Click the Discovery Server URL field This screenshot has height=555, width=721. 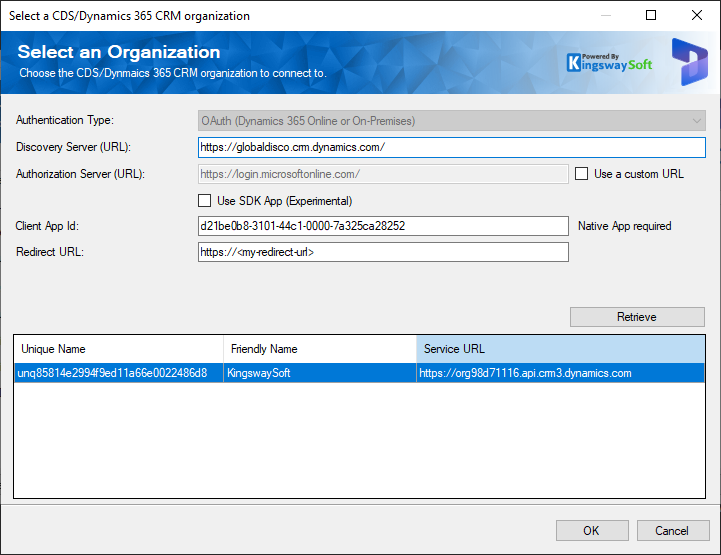point(451,148)
